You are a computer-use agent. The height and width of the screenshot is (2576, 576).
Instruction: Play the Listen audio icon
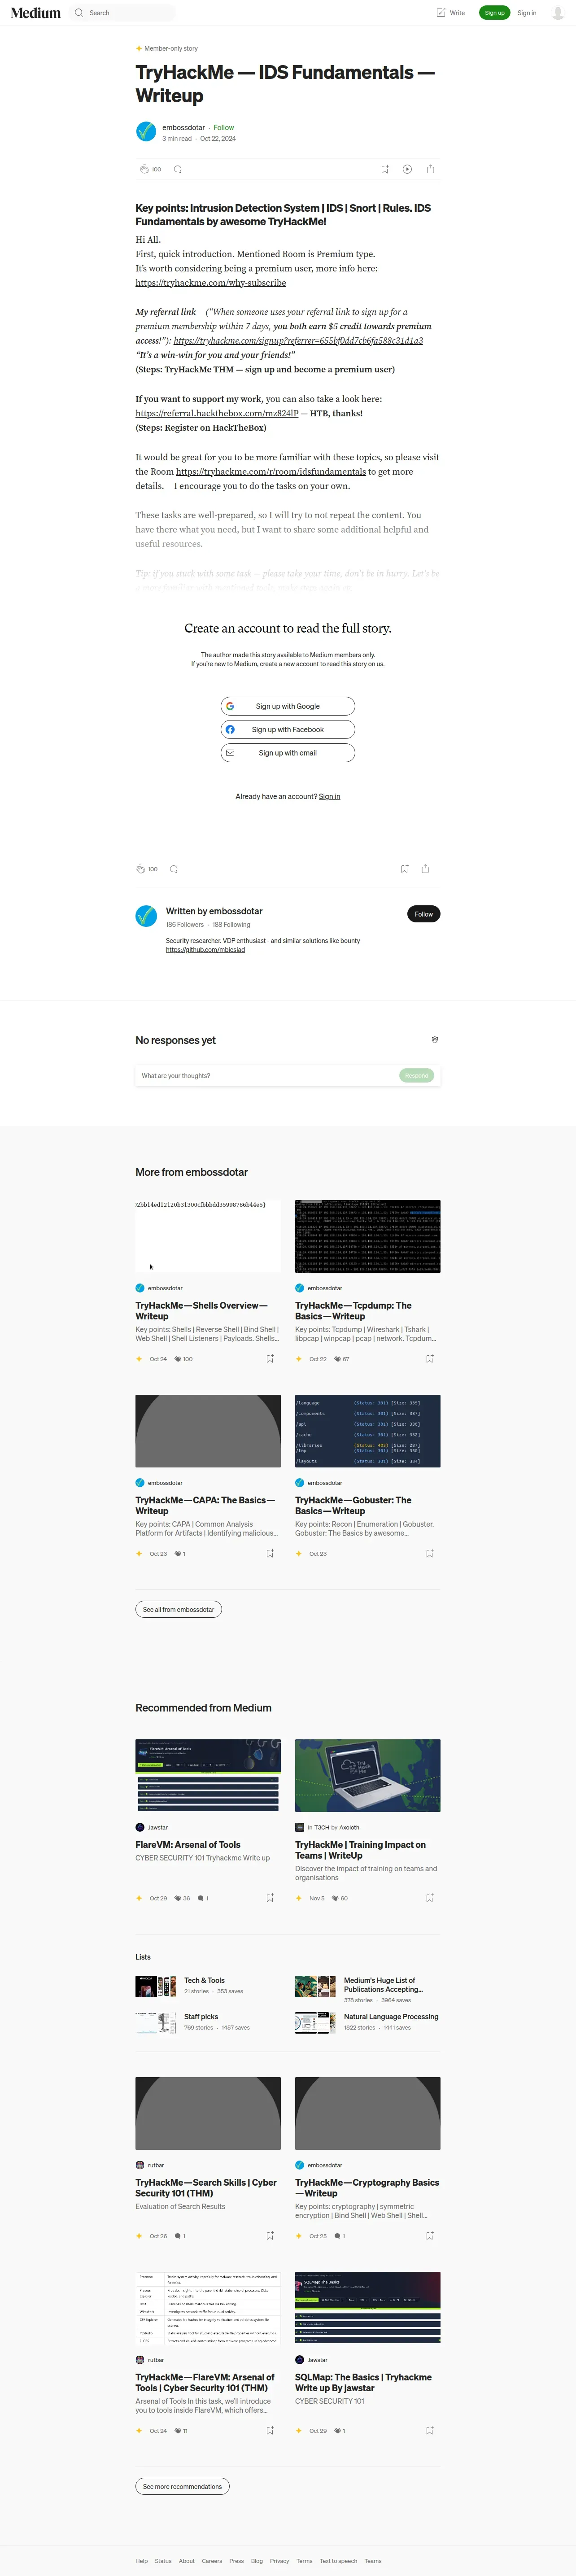tap(407, 169)
